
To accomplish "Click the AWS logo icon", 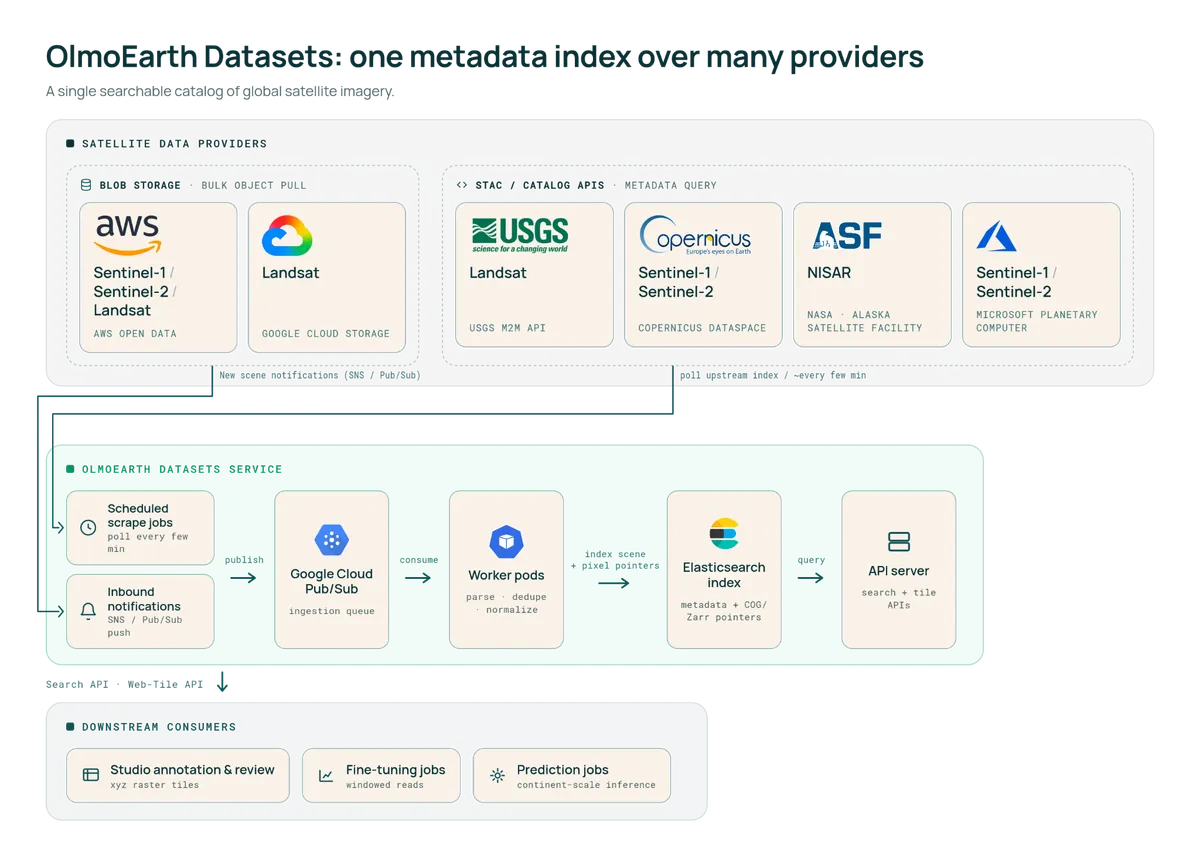I will point(128,235).
